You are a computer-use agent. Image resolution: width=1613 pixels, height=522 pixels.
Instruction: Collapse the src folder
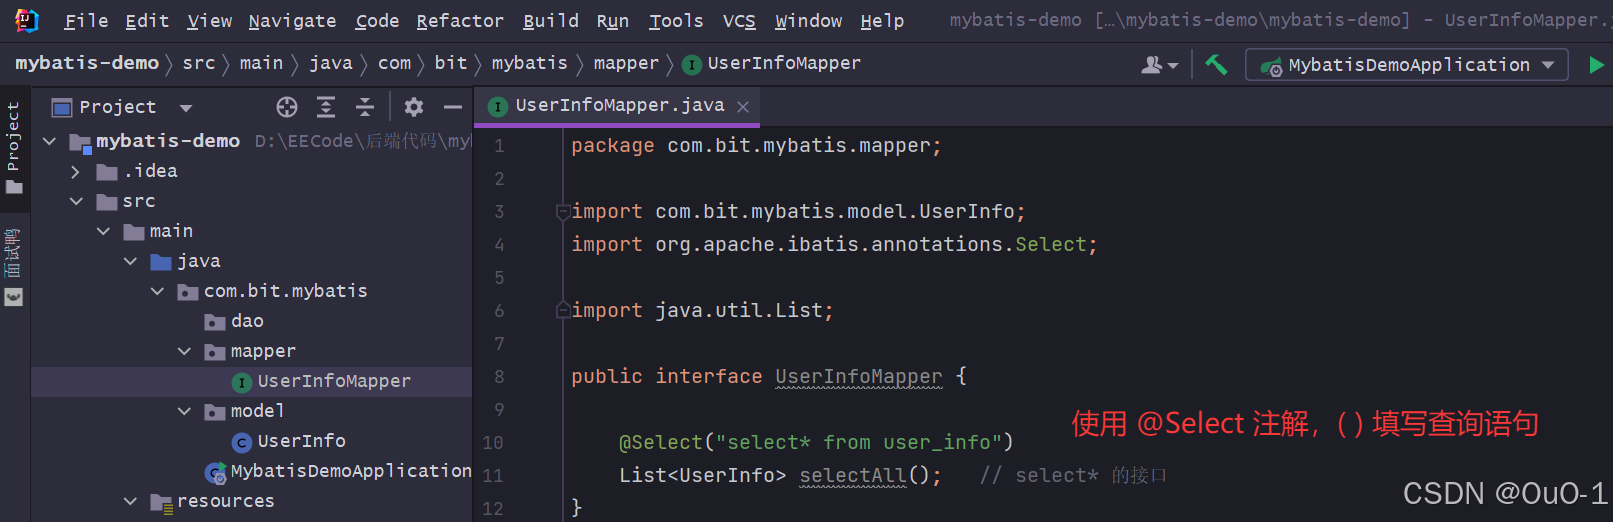[x=76, y=201]
